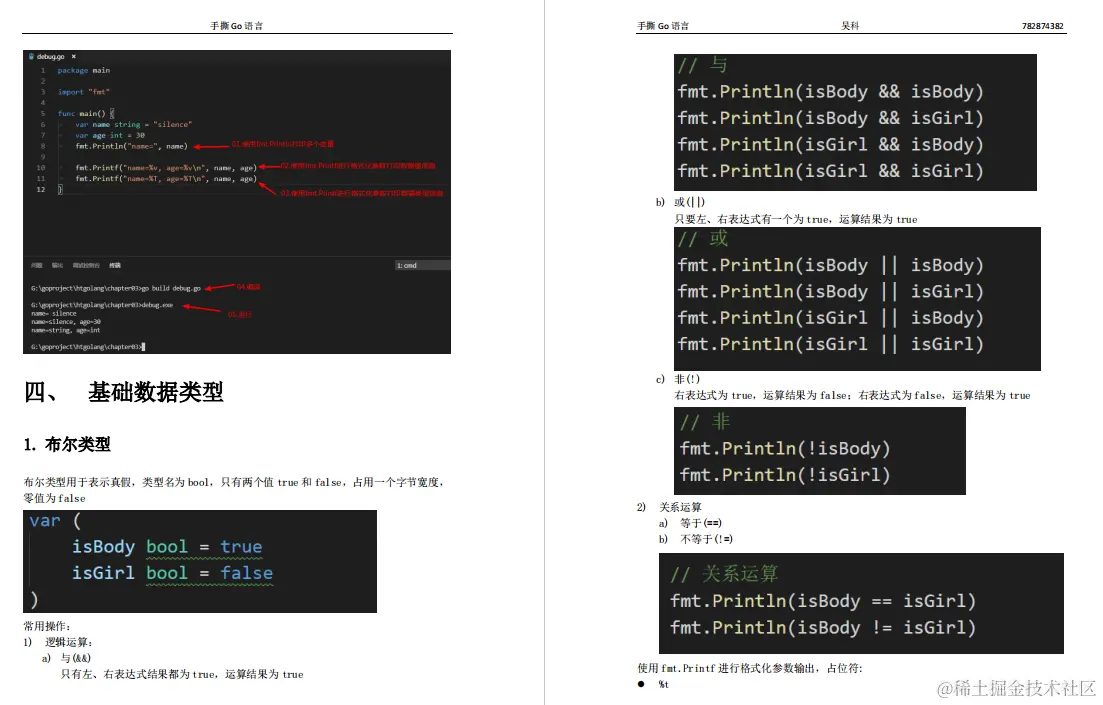Click the Printf line with %v placeholders
Image resolution: width=1103 pixels, height=705 pixels.
click(166, 167)
